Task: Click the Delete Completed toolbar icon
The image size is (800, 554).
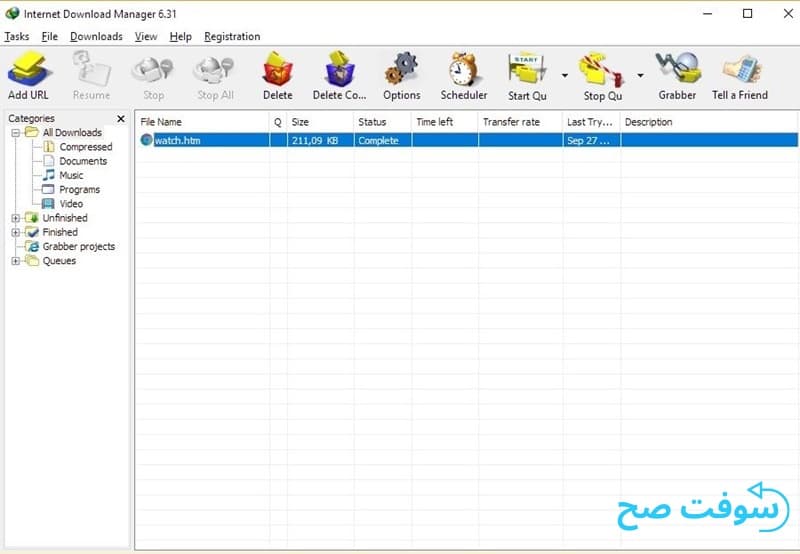Action: (x=339, y=69)
